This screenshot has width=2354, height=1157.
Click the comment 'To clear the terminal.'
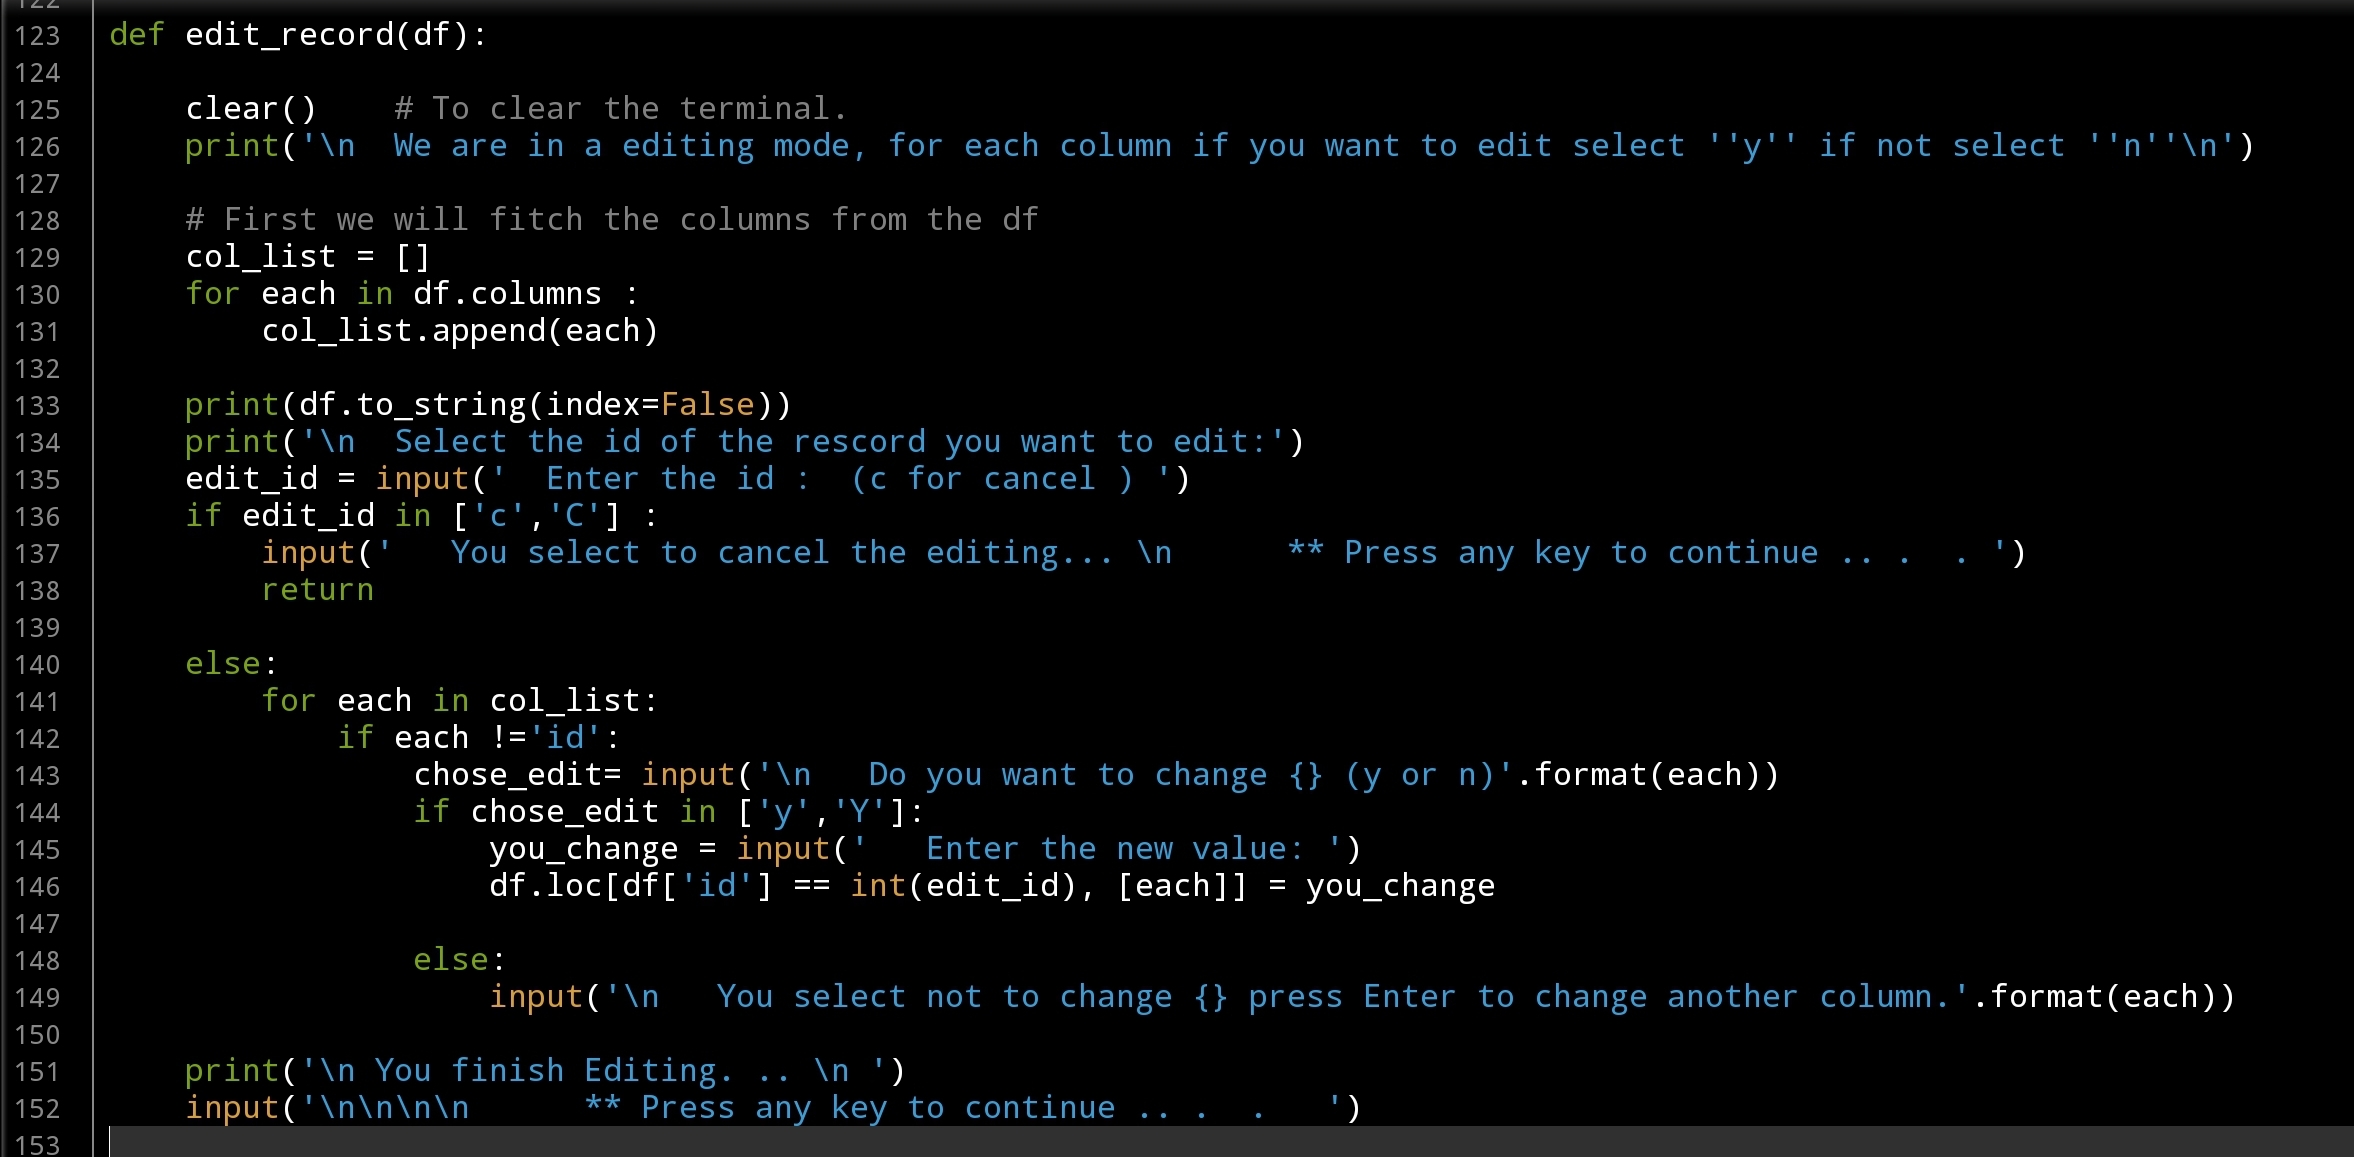[620, 109]
